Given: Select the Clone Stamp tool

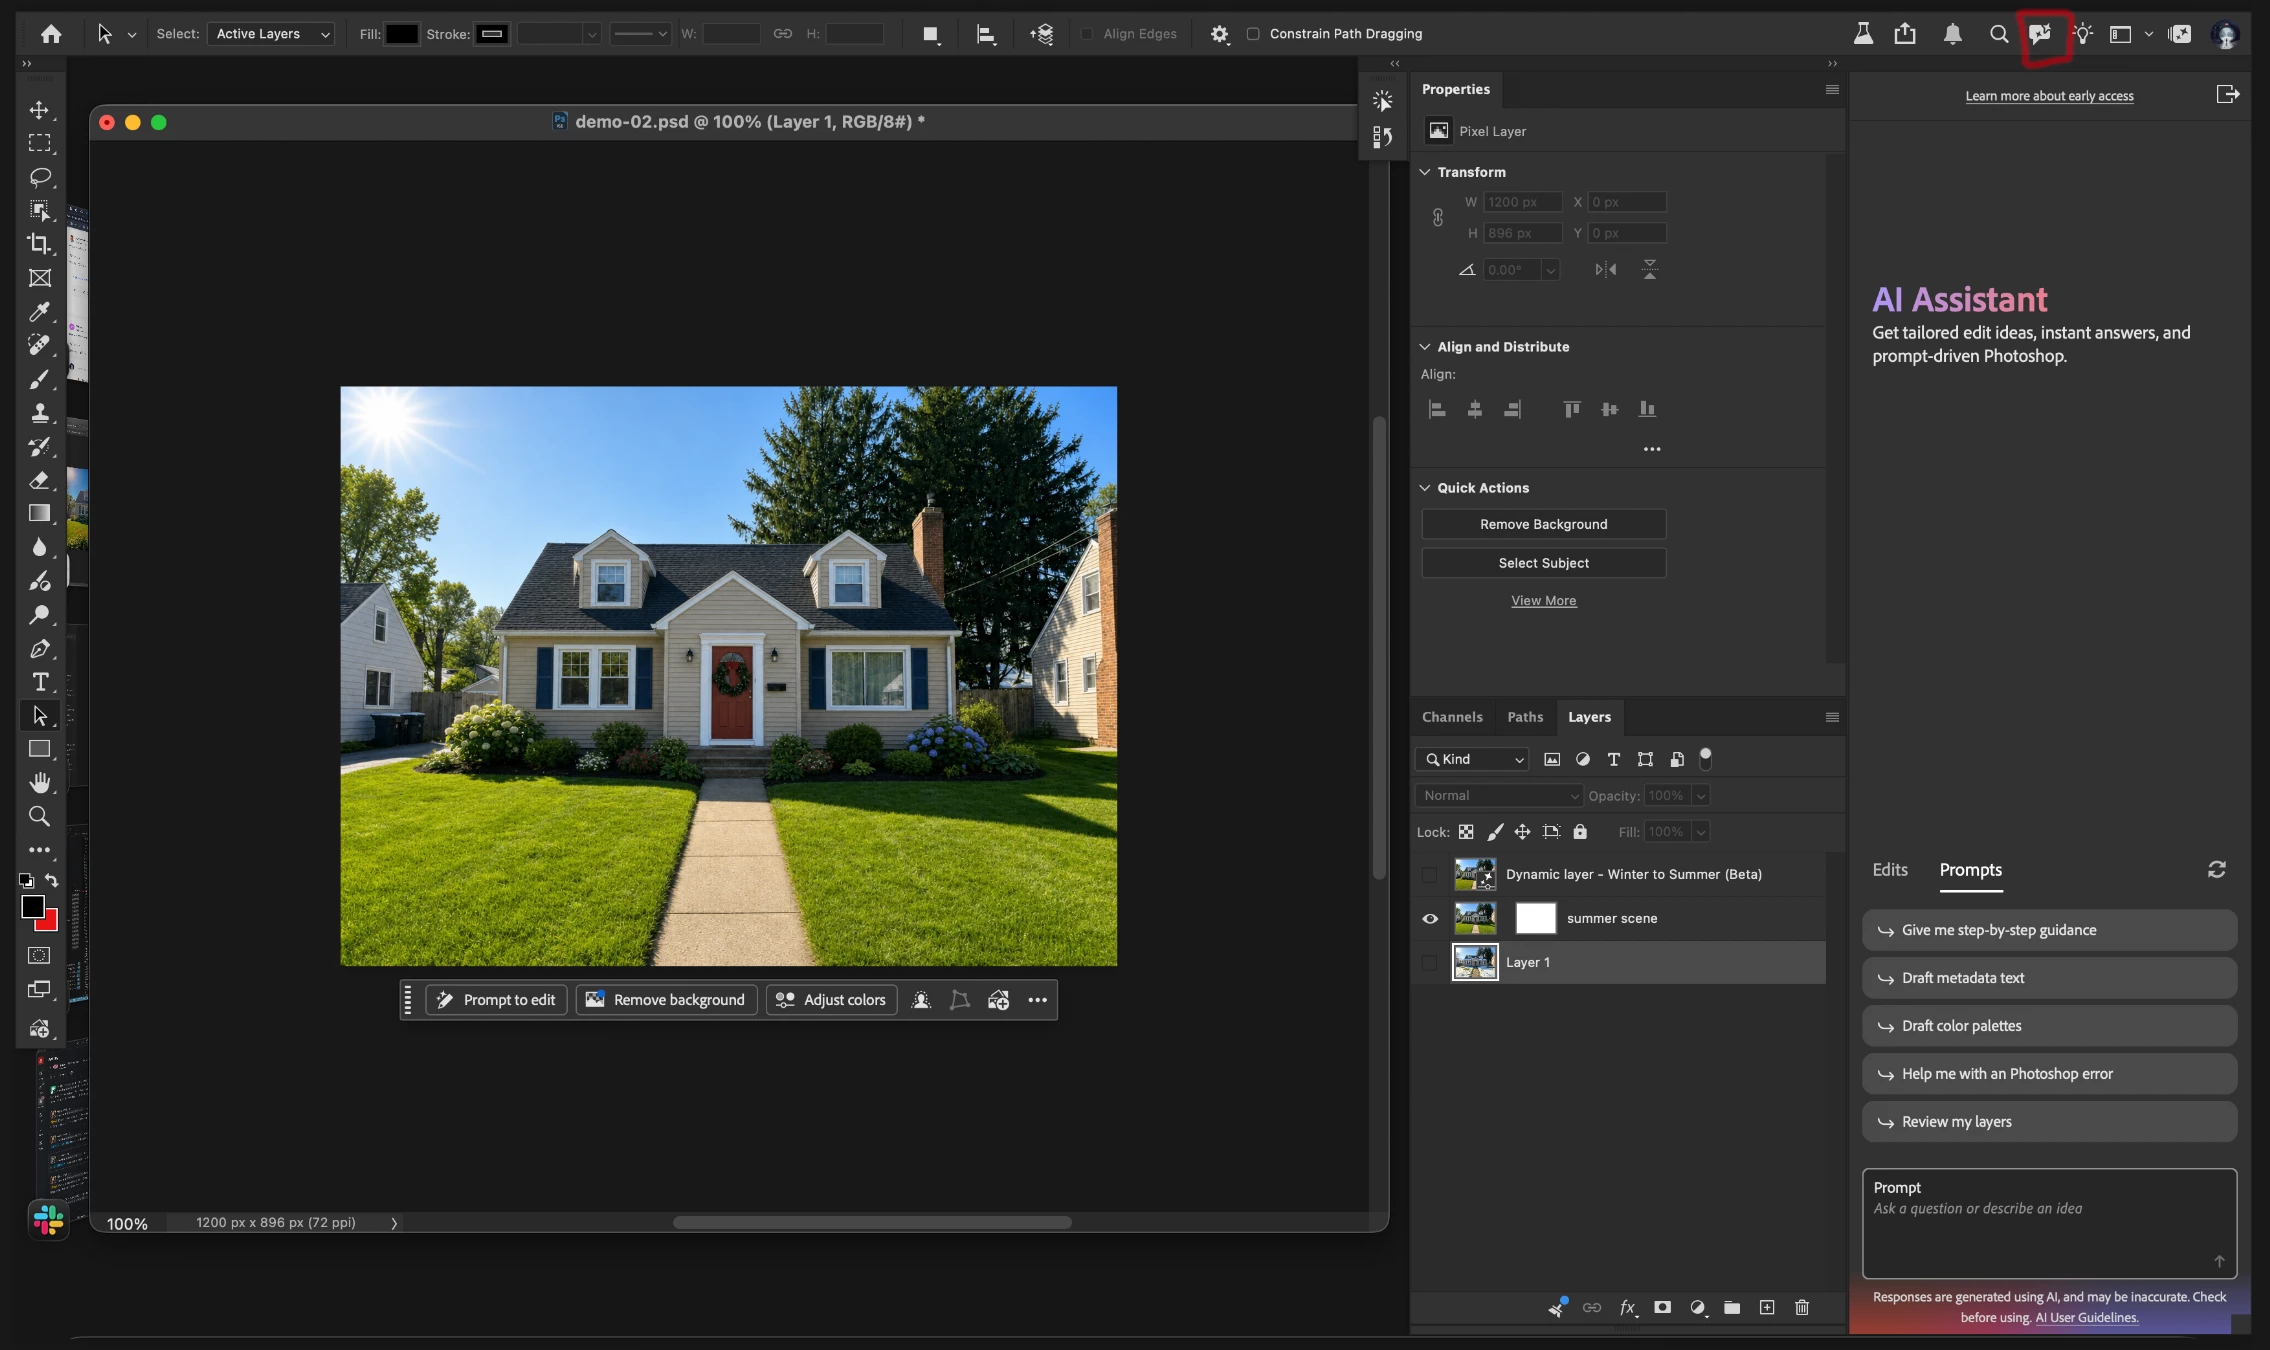Looking at the screenshot, I should pos(39,413).
